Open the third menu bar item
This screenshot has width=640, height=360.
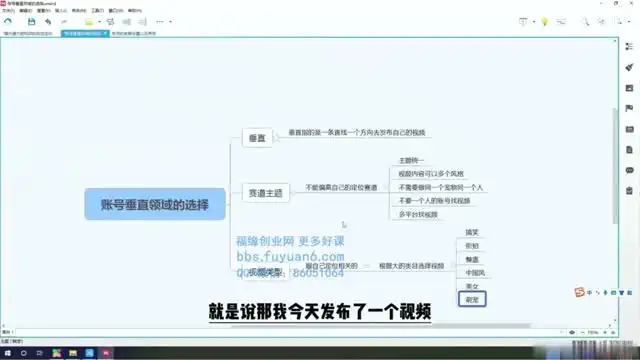43,11
